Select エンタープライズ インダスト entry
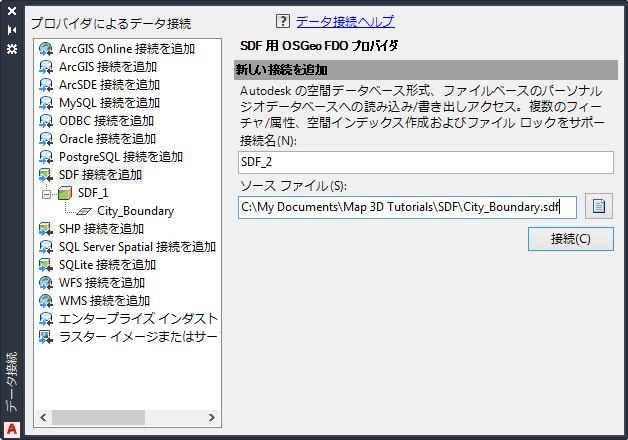Image resolution: width=628 pixels, height=440 pixels. (x=138, y=319)
